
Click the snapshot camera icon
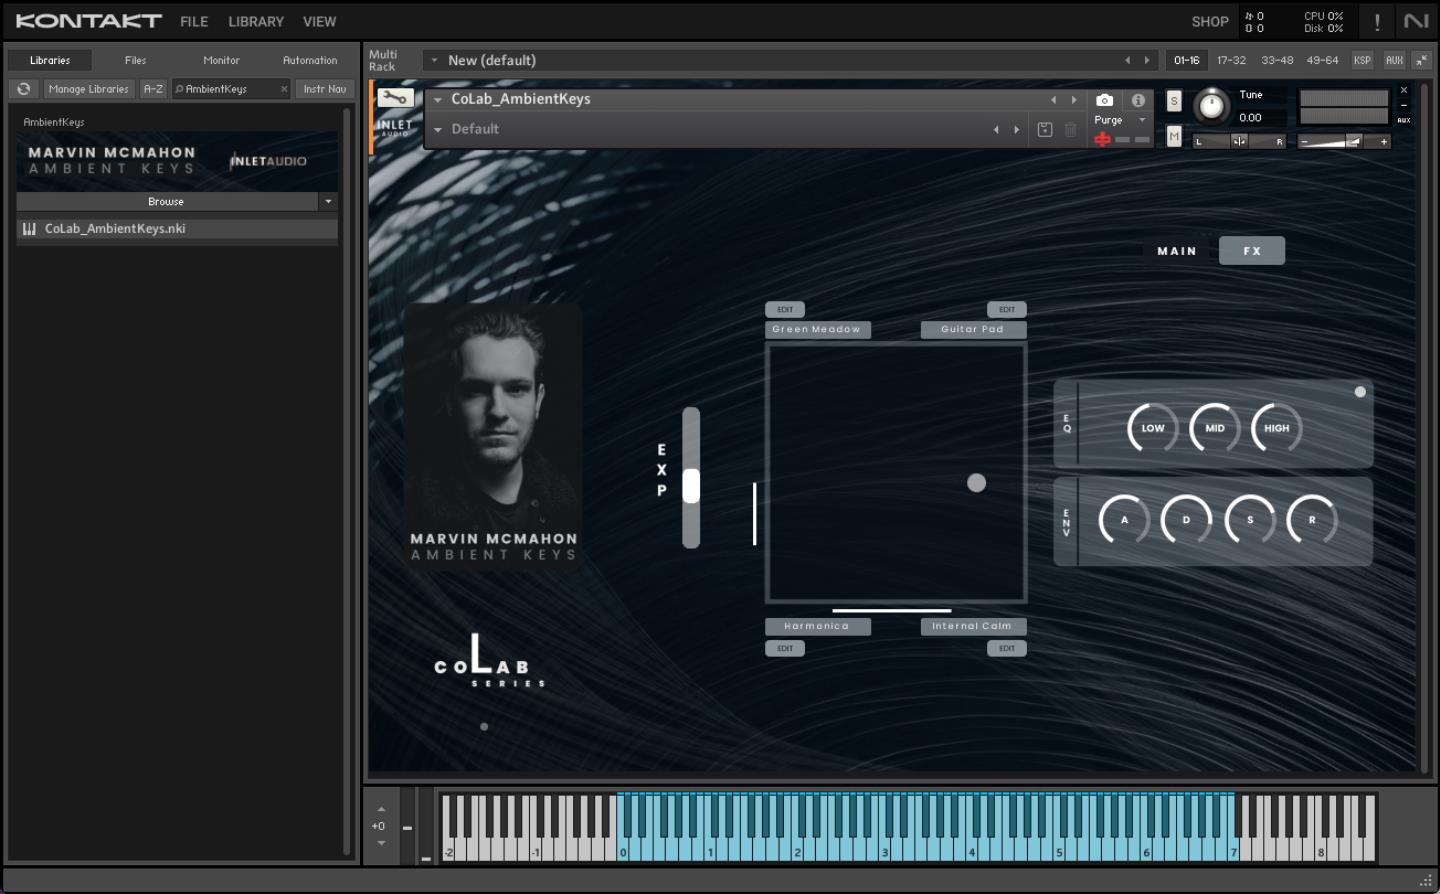(x=1104, y=100)
